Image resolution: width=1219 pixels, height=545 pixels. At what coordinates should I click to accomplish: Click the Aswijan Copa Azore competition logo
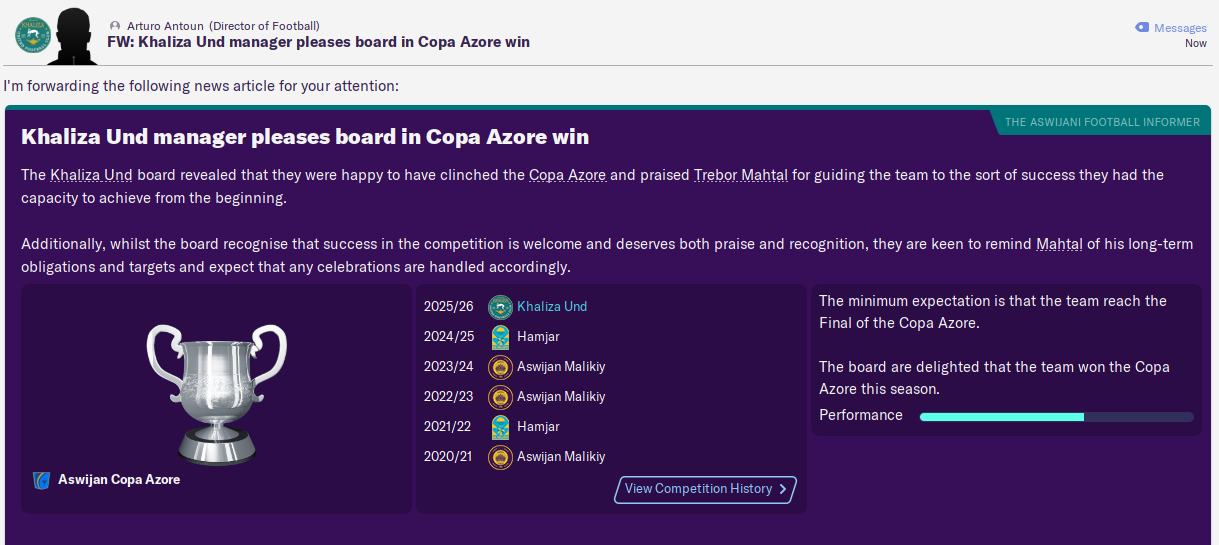tap(41, 480)
